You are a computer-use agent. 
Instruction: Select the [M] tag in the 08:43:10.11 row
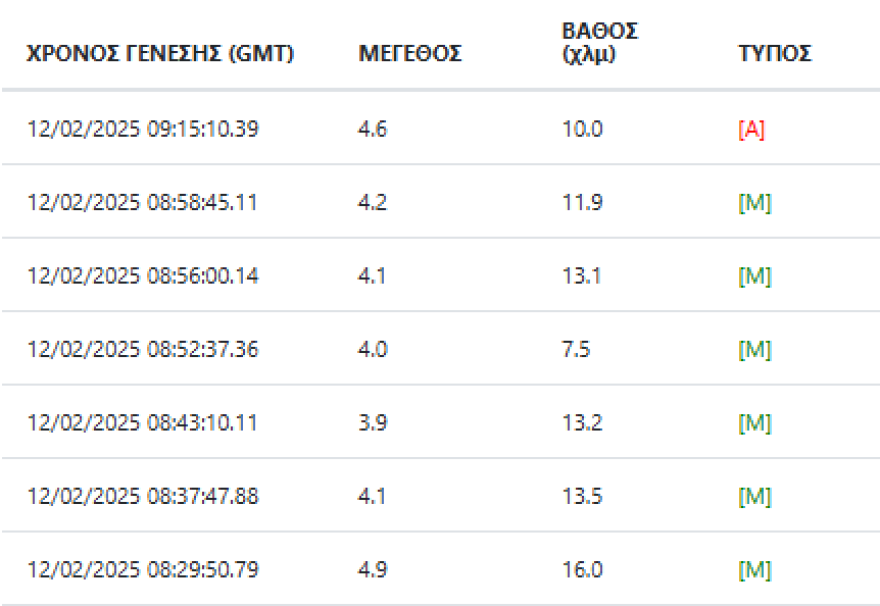coord(755,423)
